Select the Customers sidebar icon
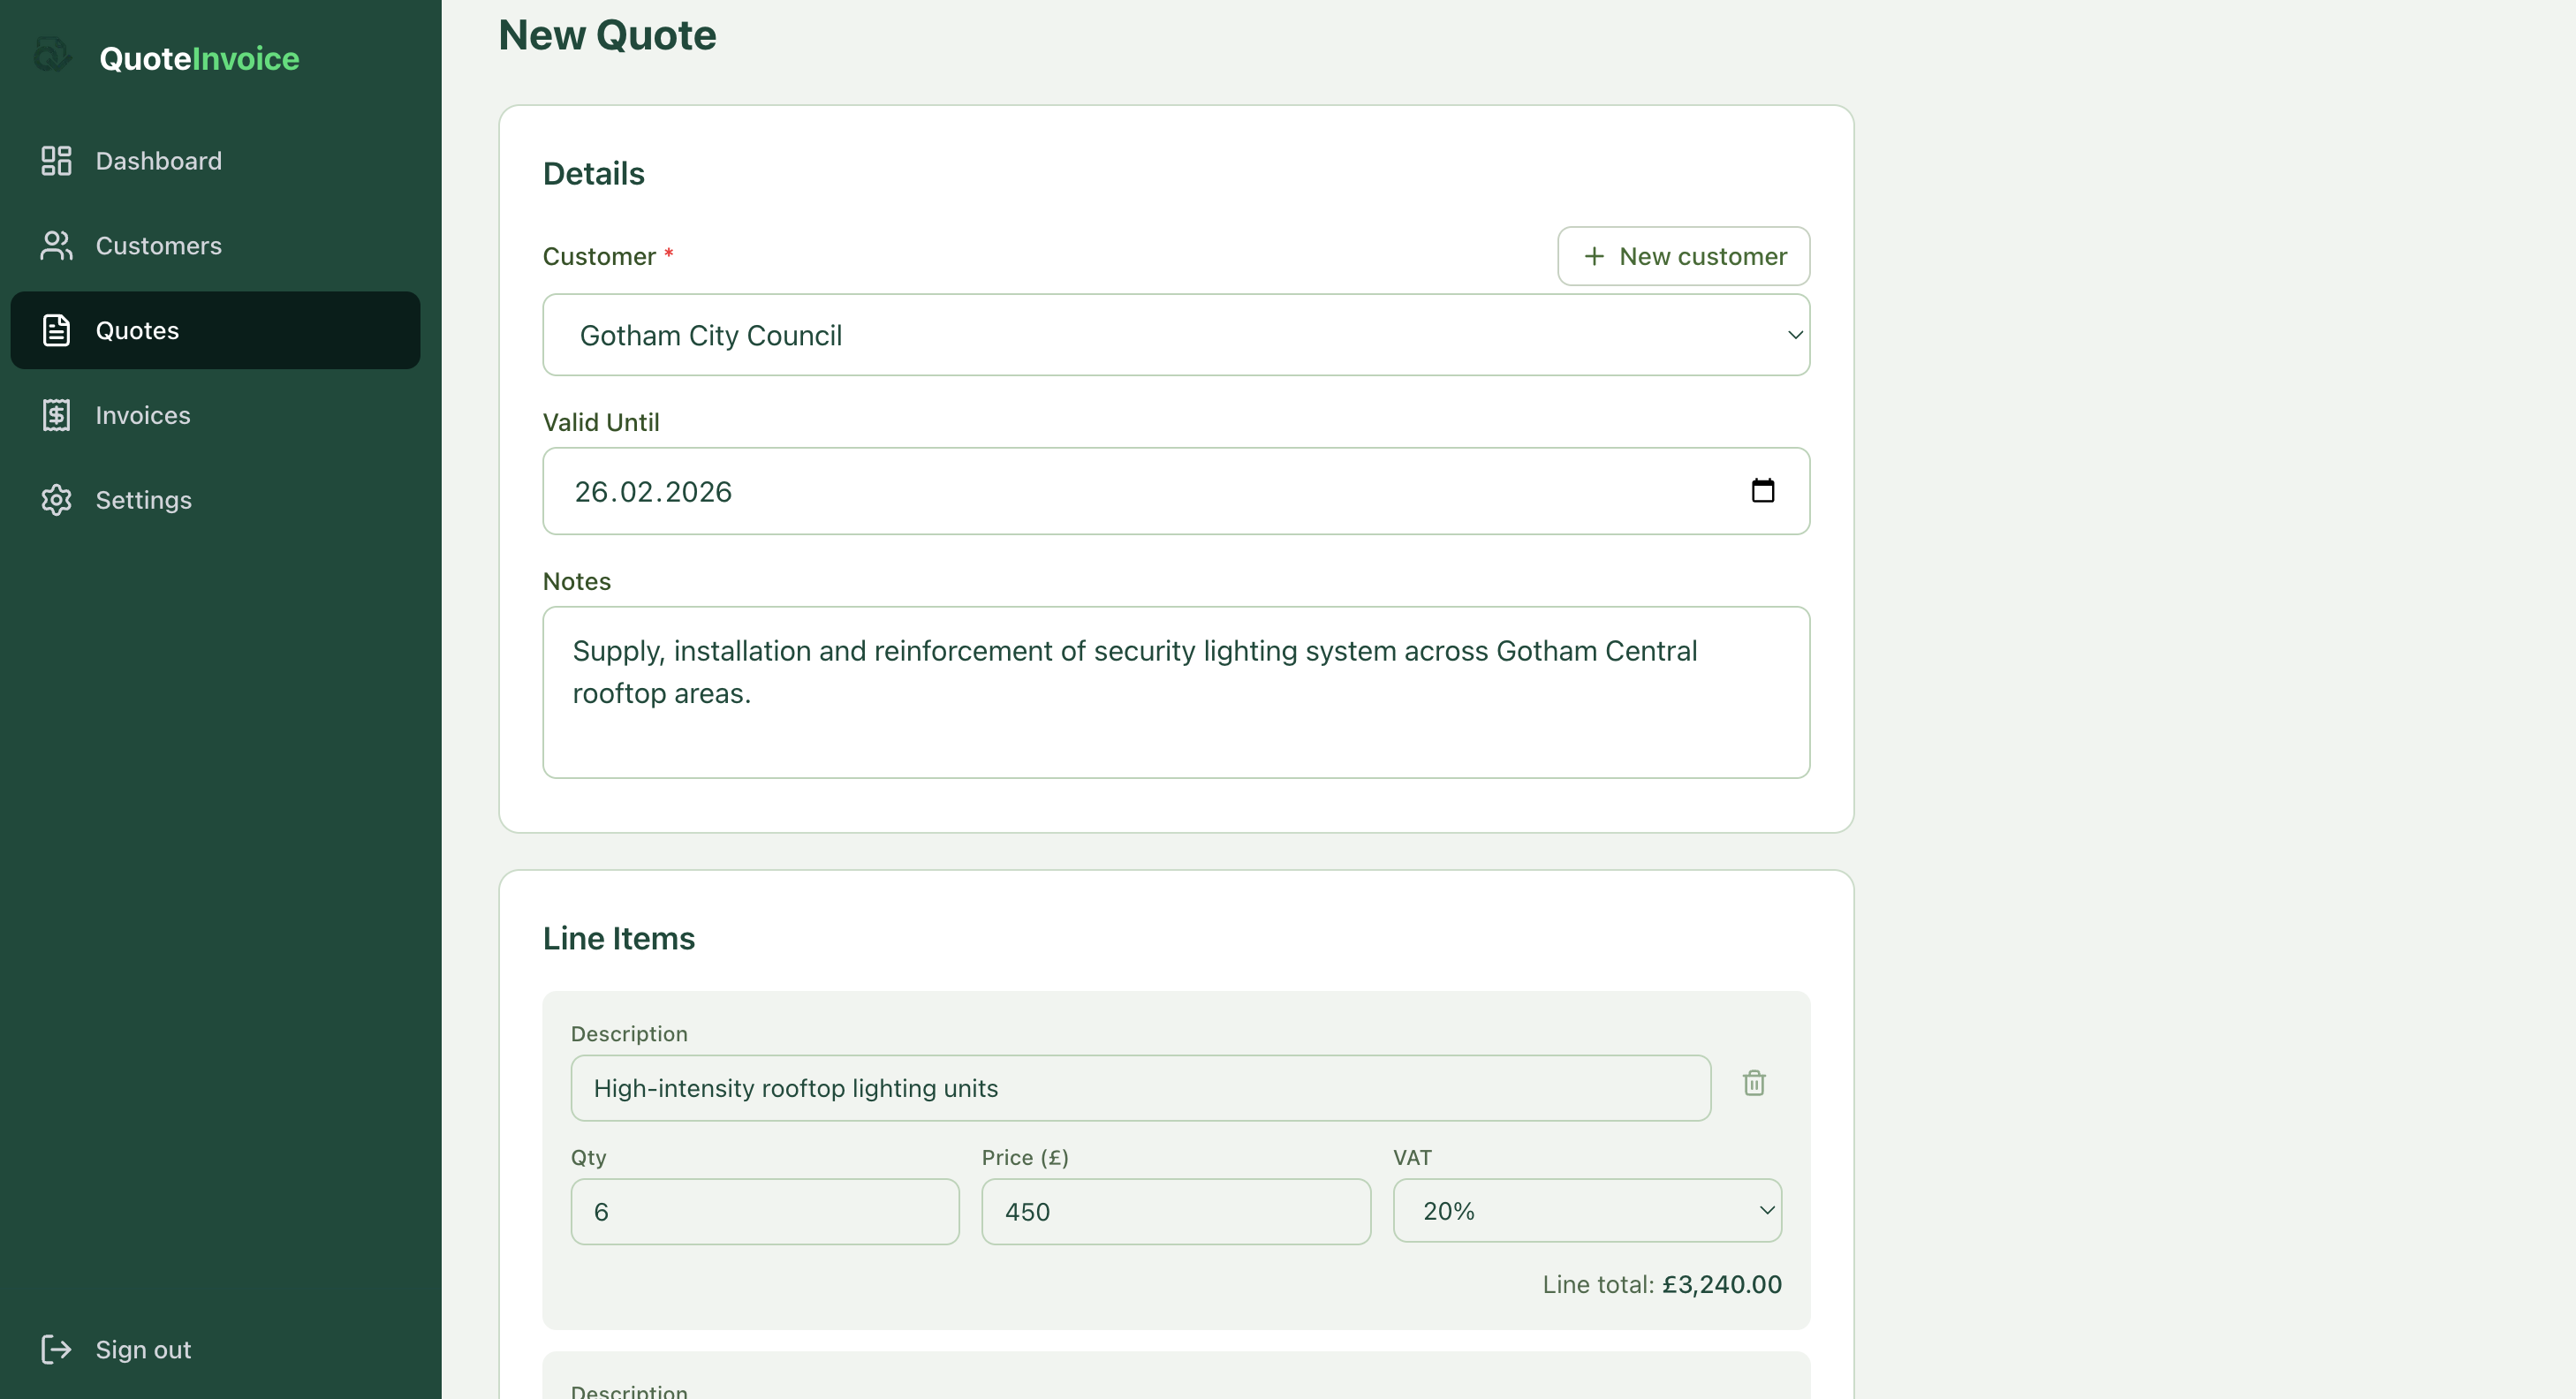 click(56, 245)
